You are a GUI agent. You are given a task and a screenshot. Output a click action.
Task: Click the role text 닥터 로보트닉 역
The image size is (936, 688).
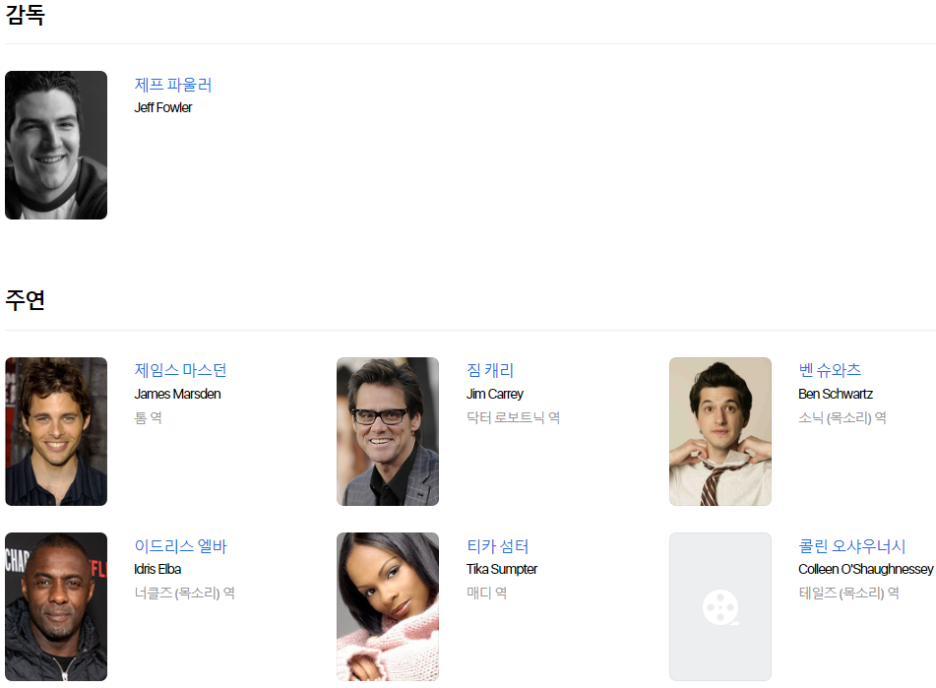[513, 418]
